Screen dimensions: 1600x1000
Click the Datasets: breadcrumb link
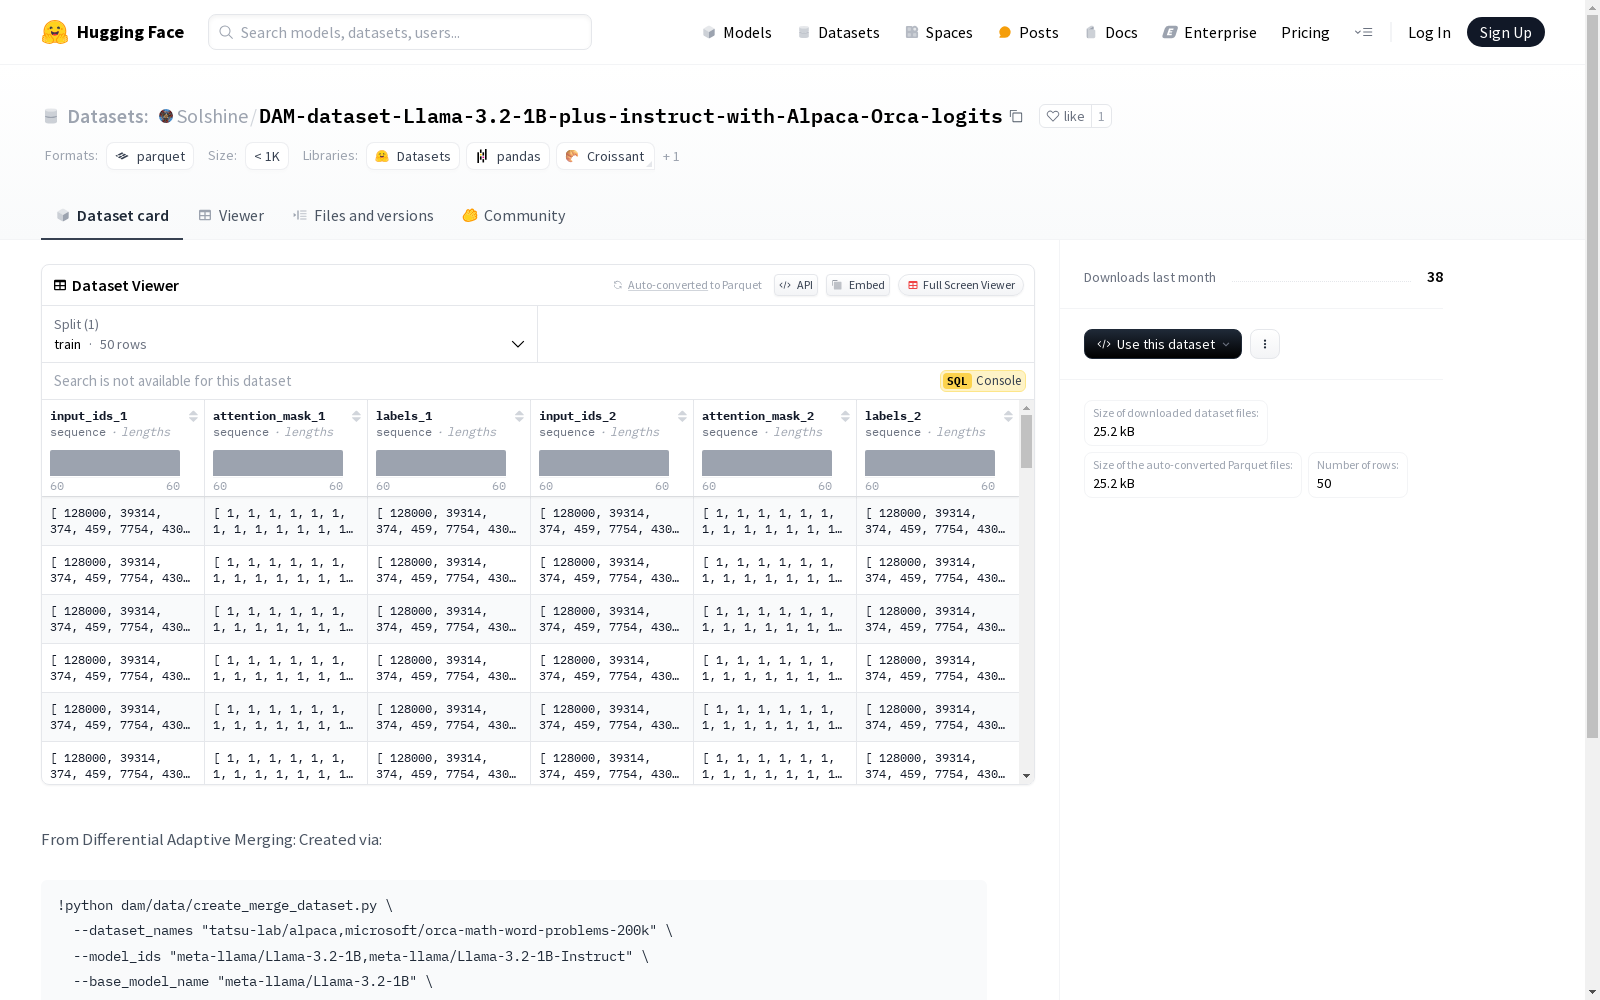click(x=108, y=116)
